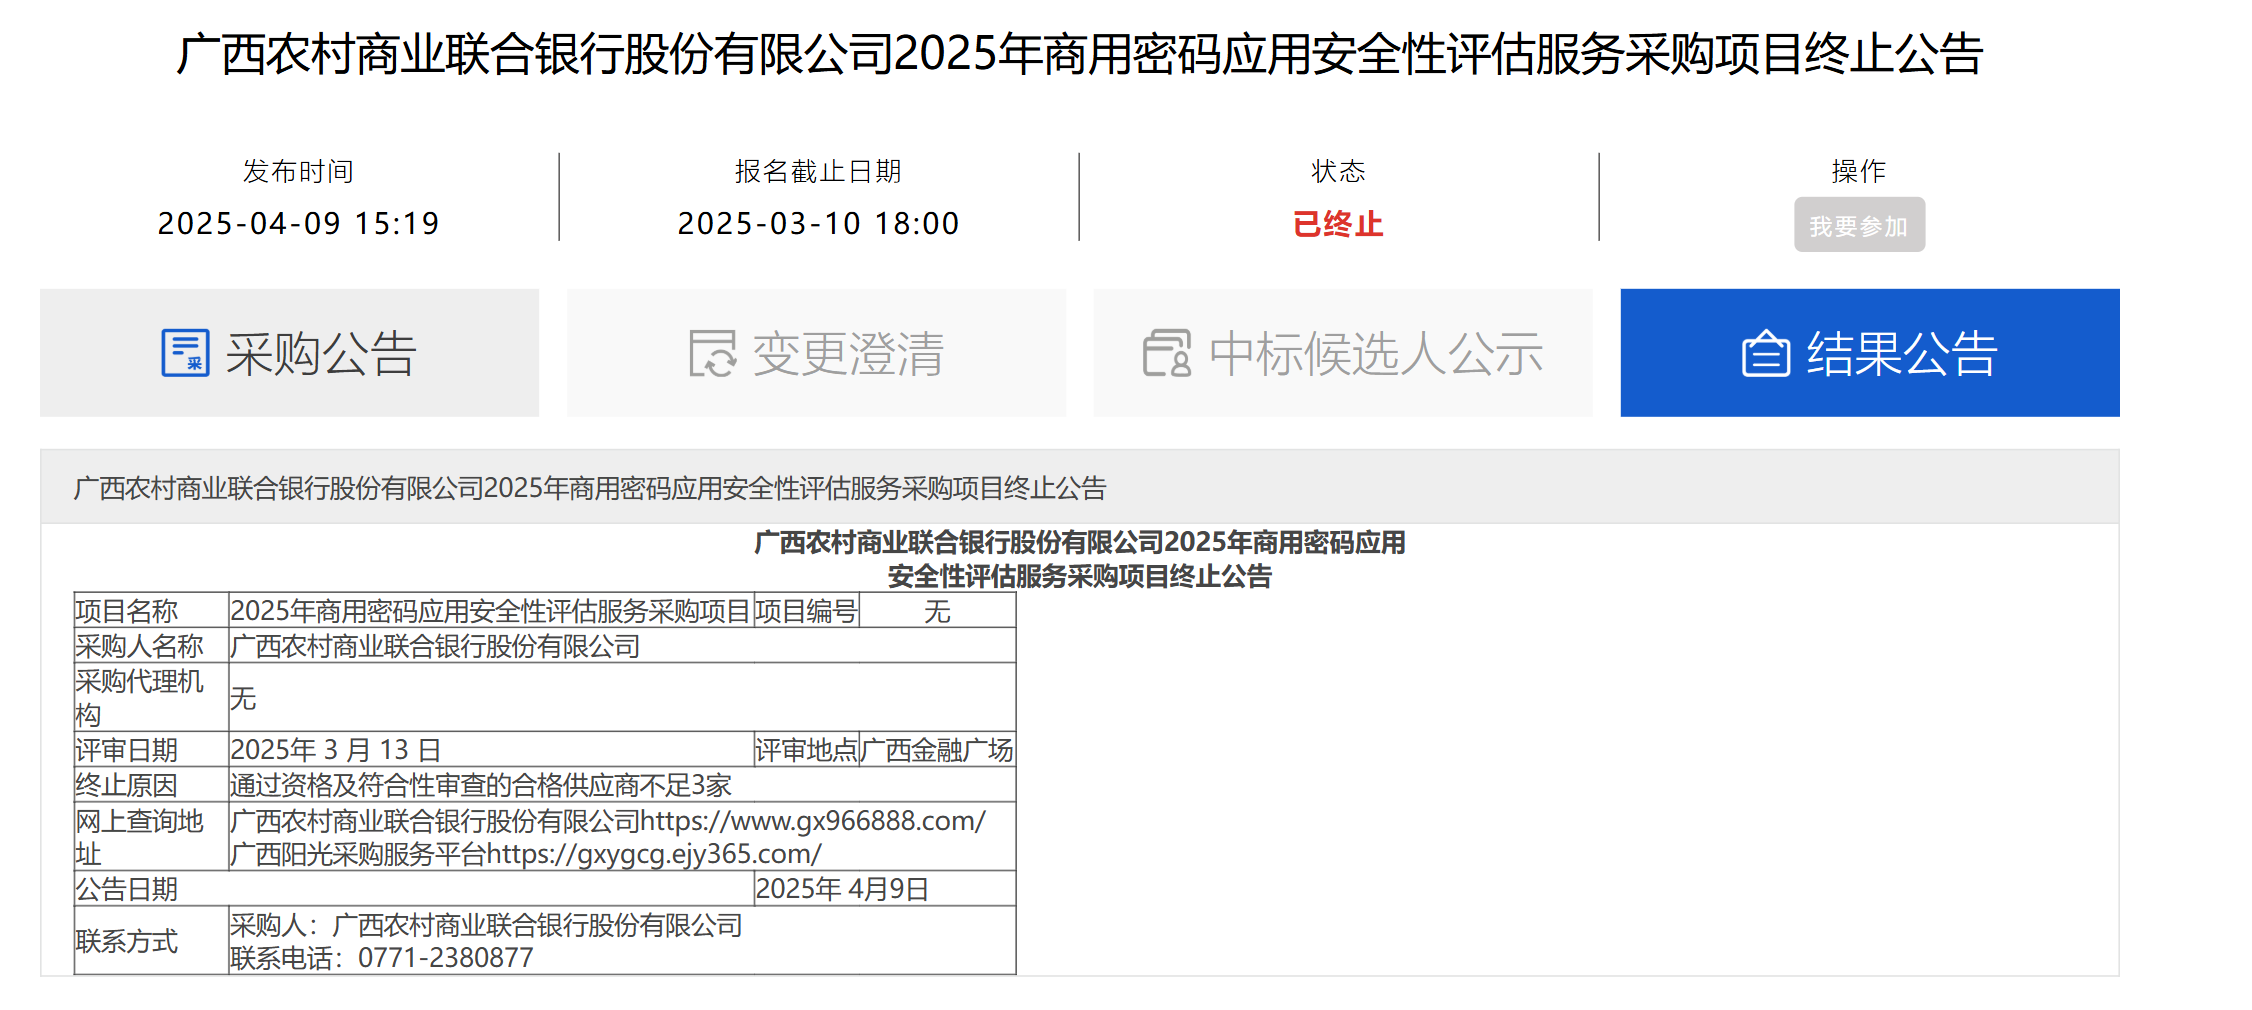Open the 采购公告 tab
Viewport: 2252px width, 1010px height.
[x=289, y=353]
